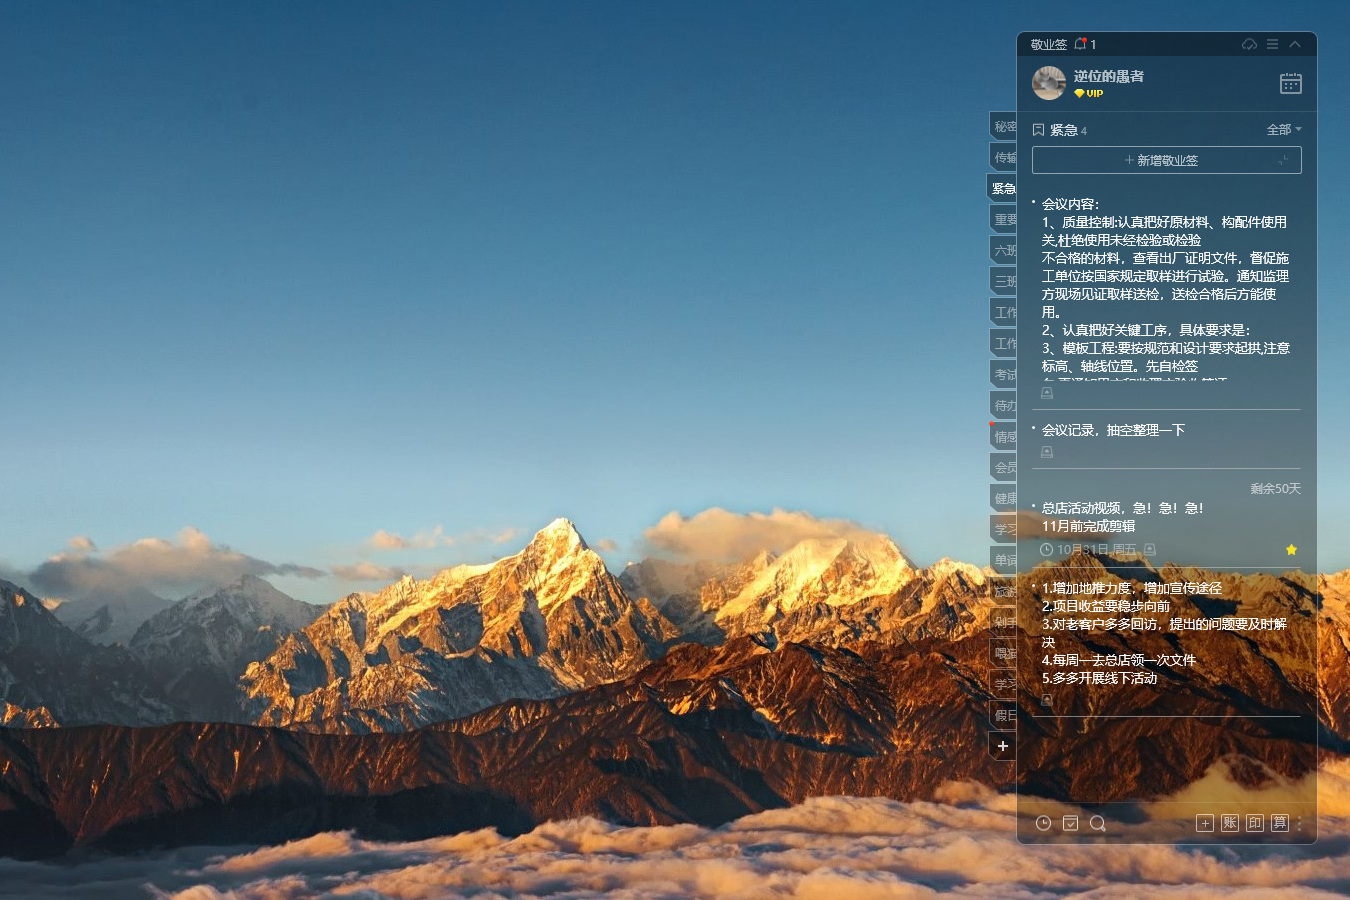Open the hamburger menu in the title bar

coord(1272,44)
